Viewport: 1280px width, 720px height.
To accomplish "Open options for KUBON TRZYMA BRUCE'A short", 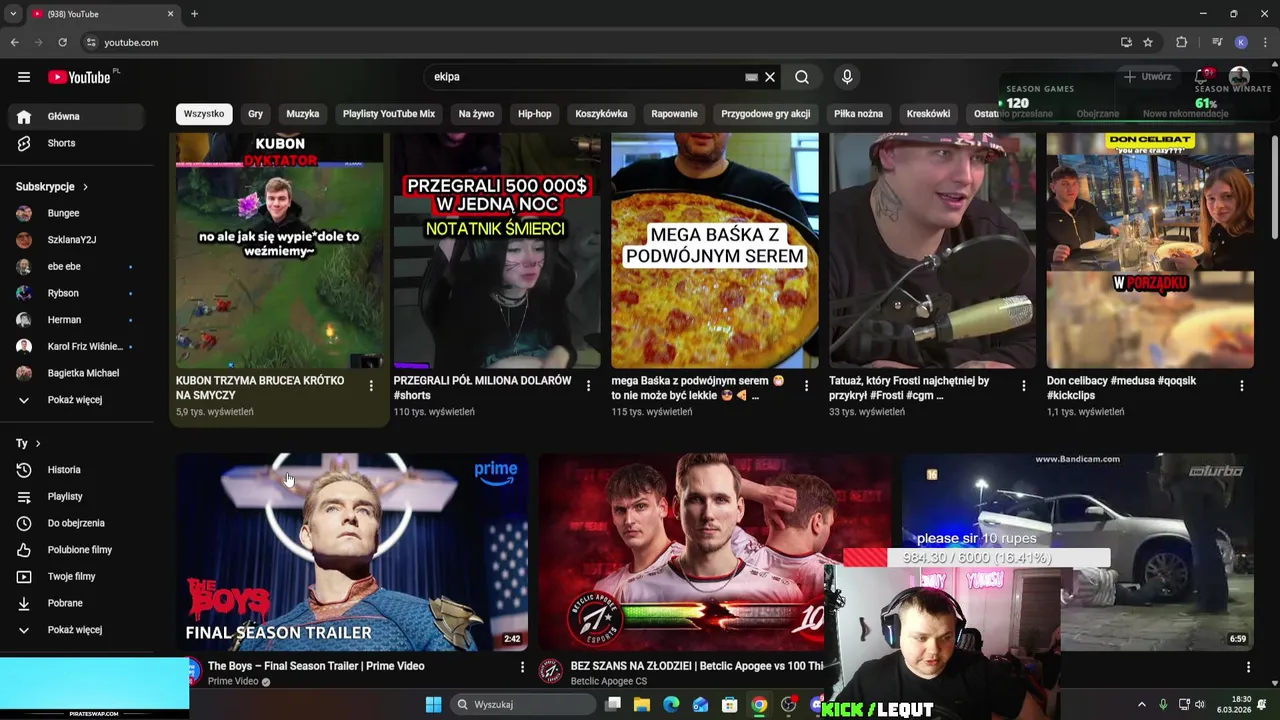I will [371, 386].
